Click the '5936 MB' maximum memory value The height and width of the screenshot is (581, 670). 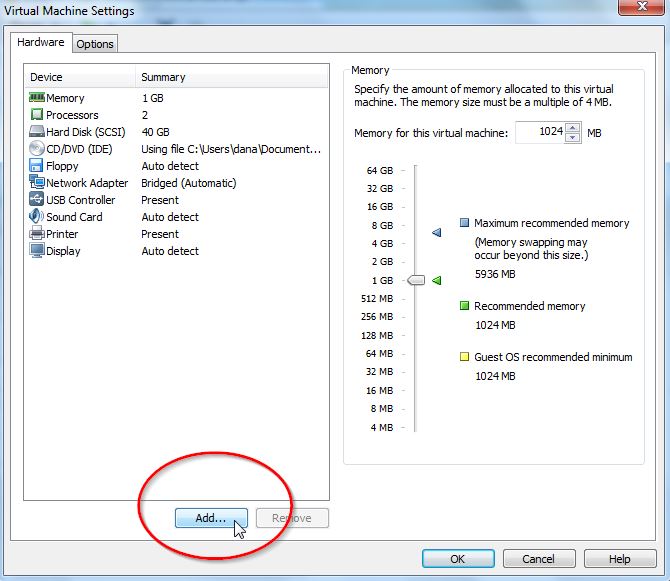pos(495,274)
